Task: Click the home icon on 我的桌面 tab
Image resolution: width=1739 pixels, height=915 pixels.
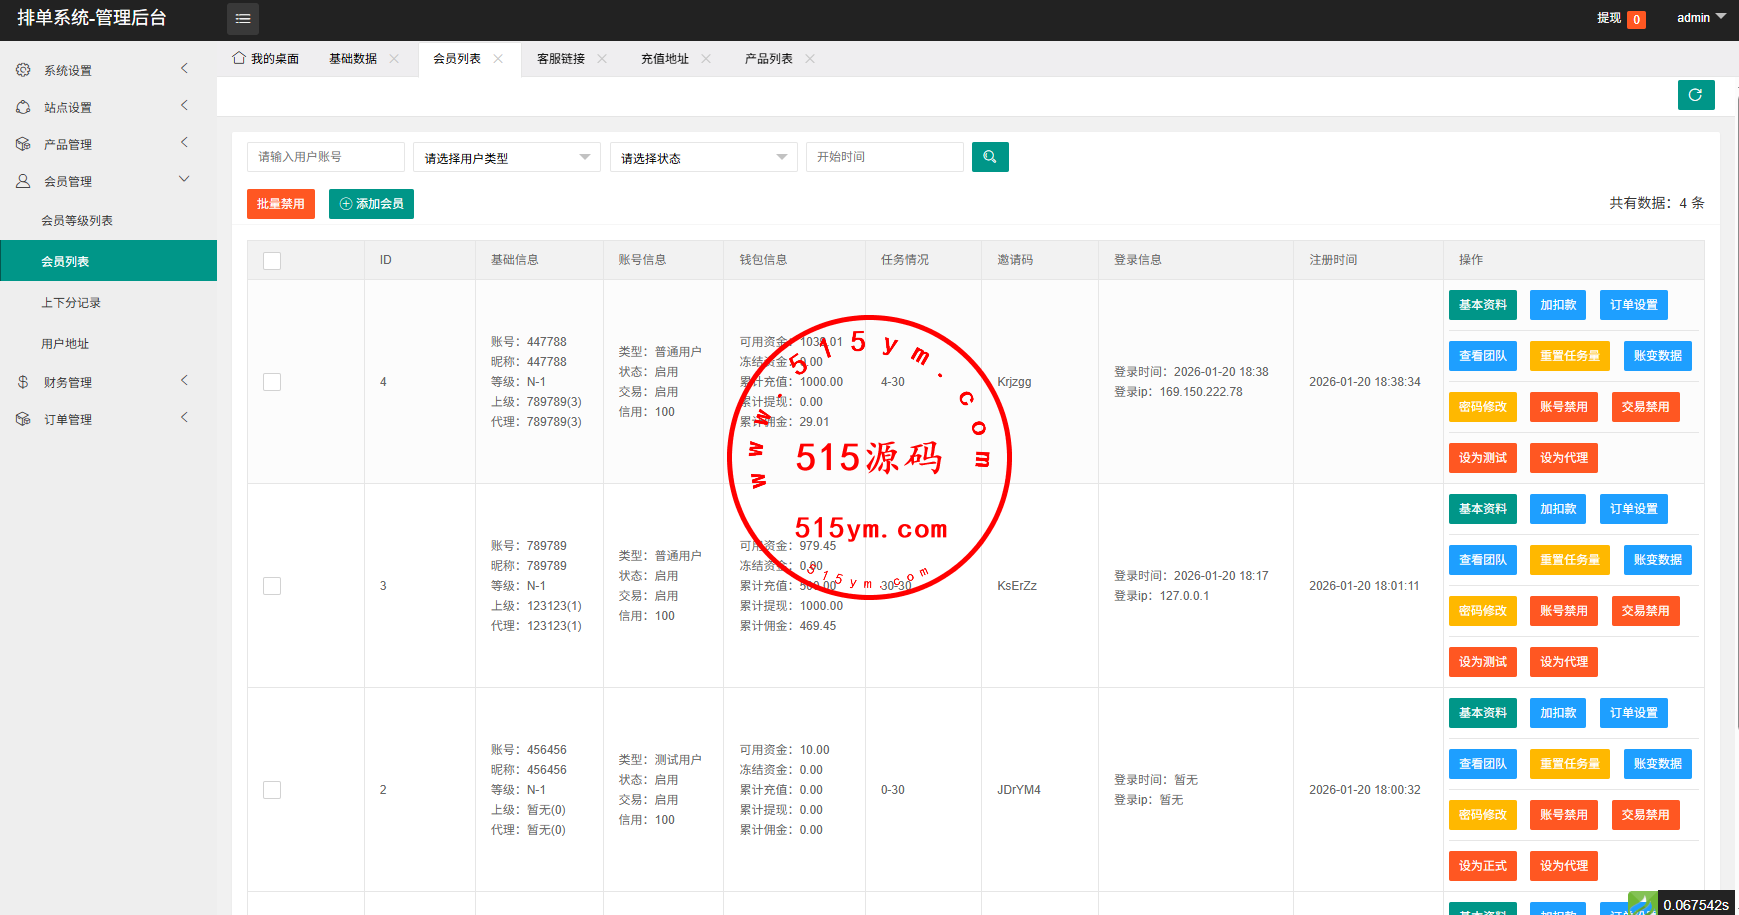Action: coord(239,58)
